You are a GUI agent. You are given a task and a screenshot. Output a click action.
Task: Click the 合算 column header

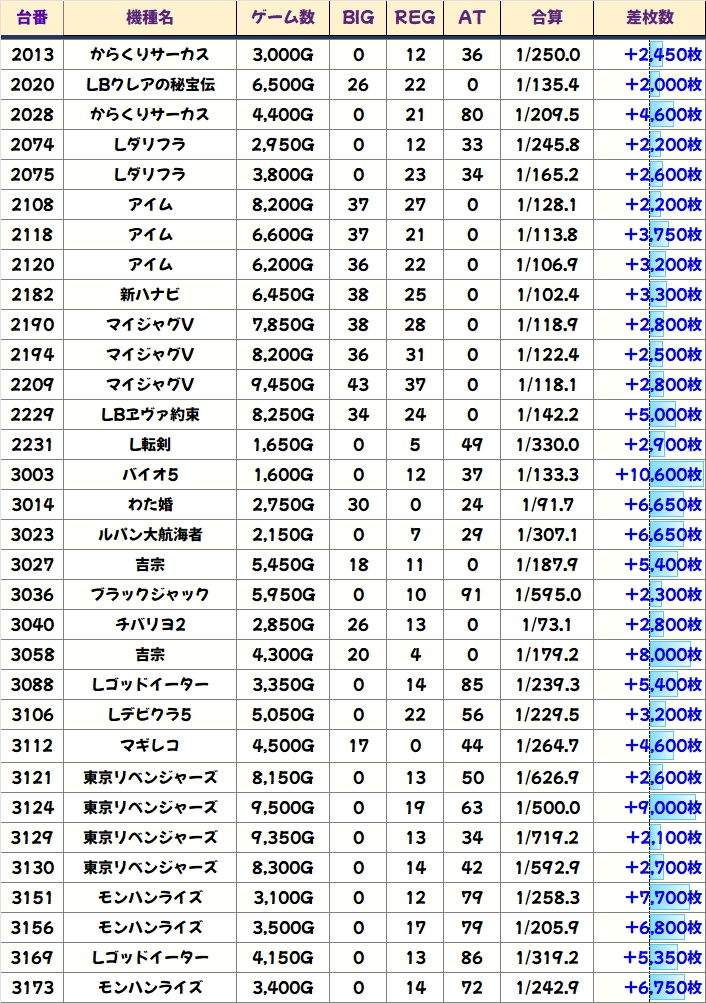[547, 18]
